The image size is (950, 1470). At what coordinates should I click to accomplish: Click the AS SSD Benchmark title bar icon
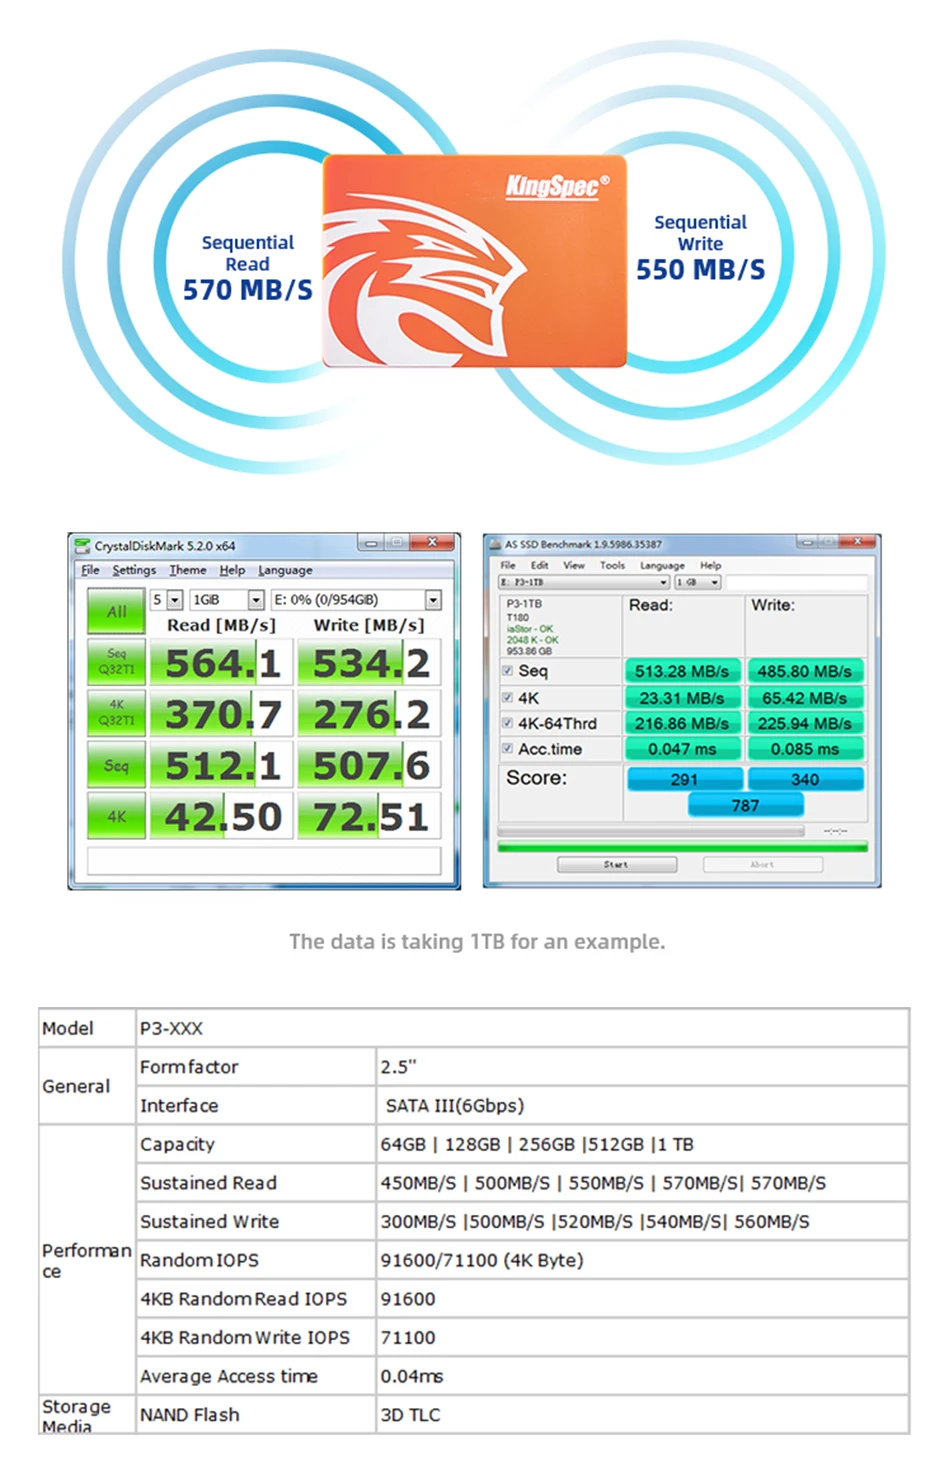pyautogui.click(x=495, y=545)
